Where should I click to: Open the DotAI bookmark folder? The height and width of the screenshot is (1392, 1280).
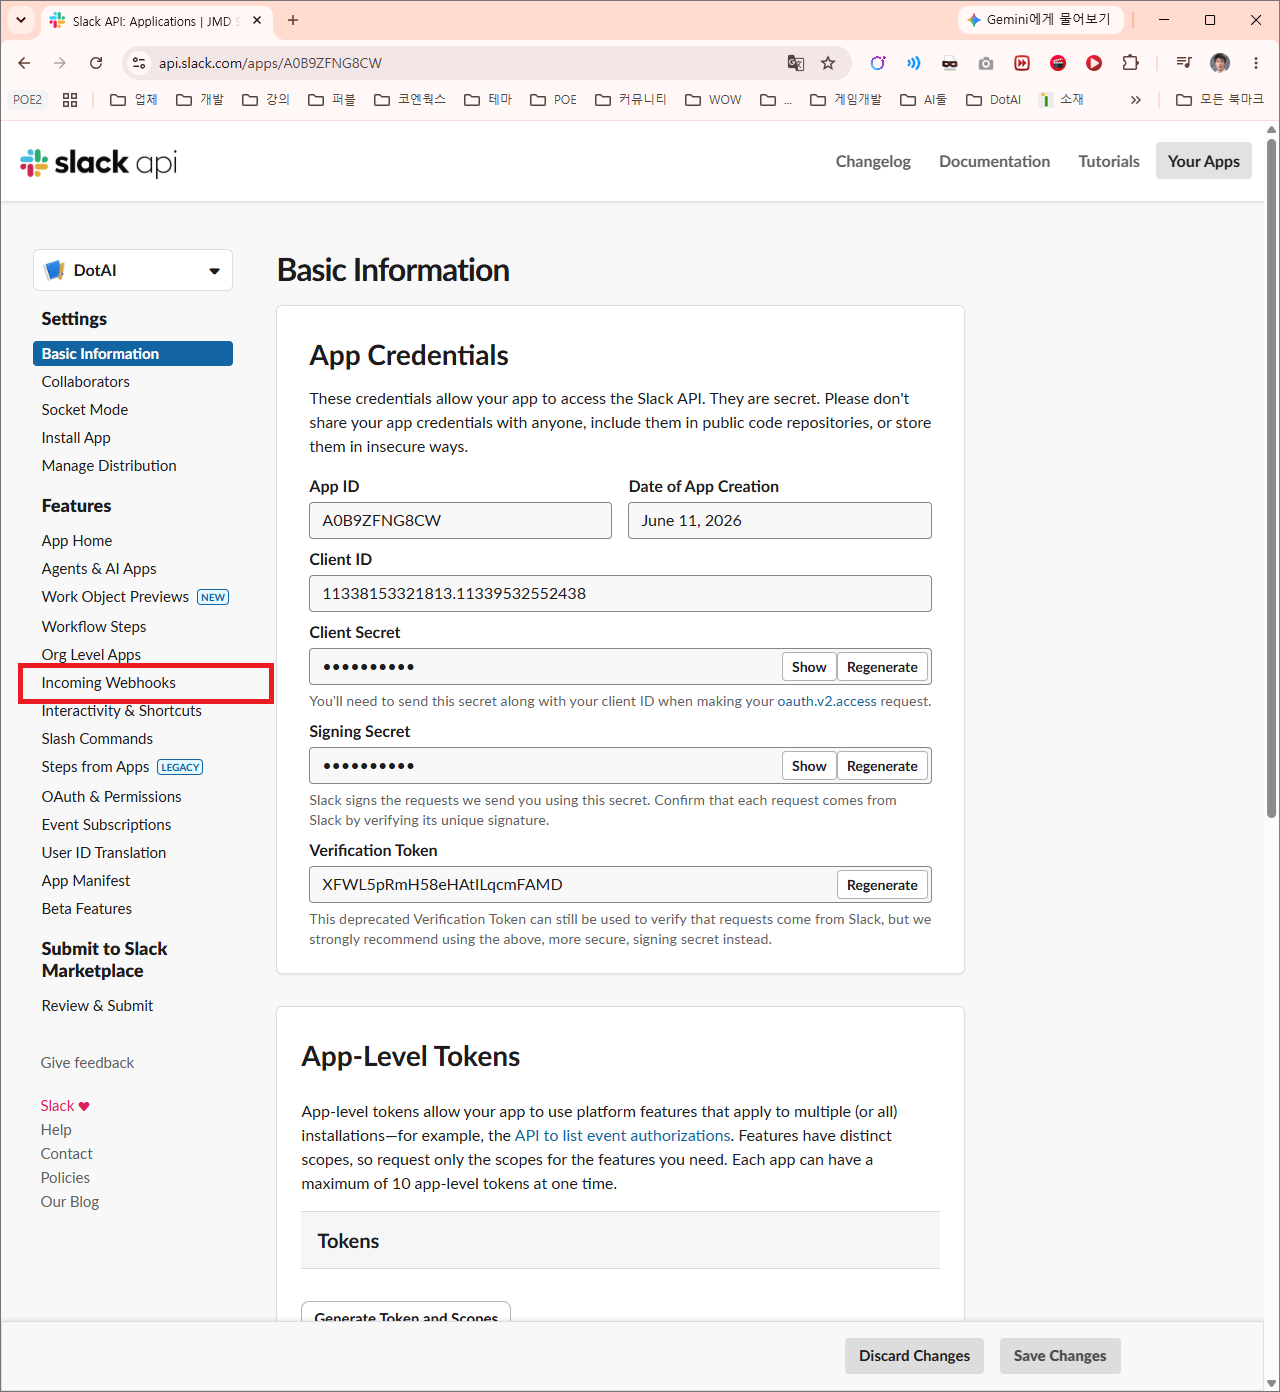click(994, 100)
